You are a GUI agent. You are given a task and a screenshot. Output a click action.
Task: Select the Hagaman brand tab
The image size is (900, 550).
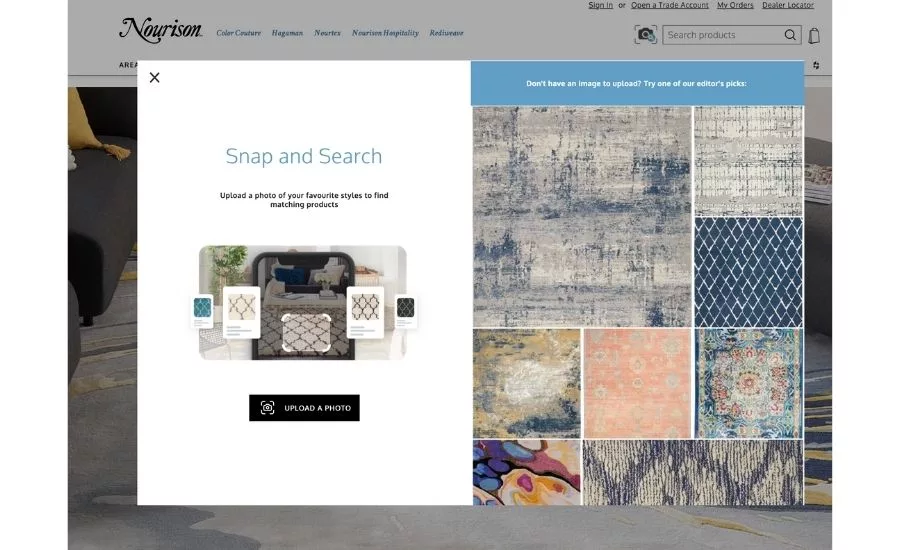(287, 33)
